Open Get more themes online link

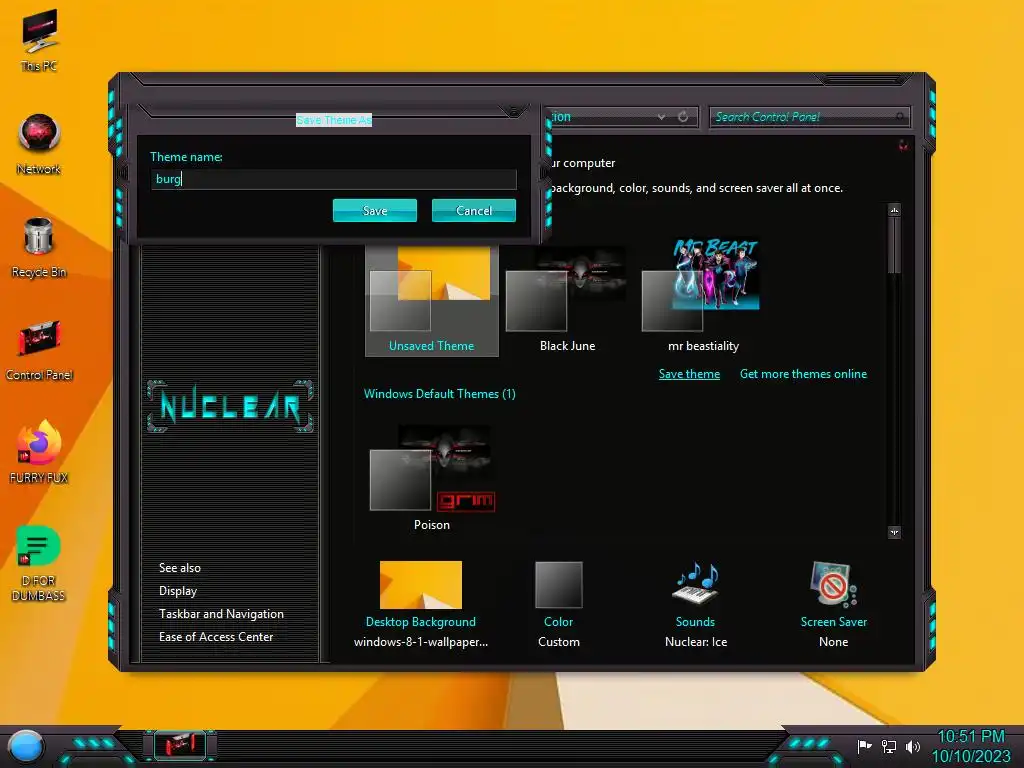tap(803, 374)
